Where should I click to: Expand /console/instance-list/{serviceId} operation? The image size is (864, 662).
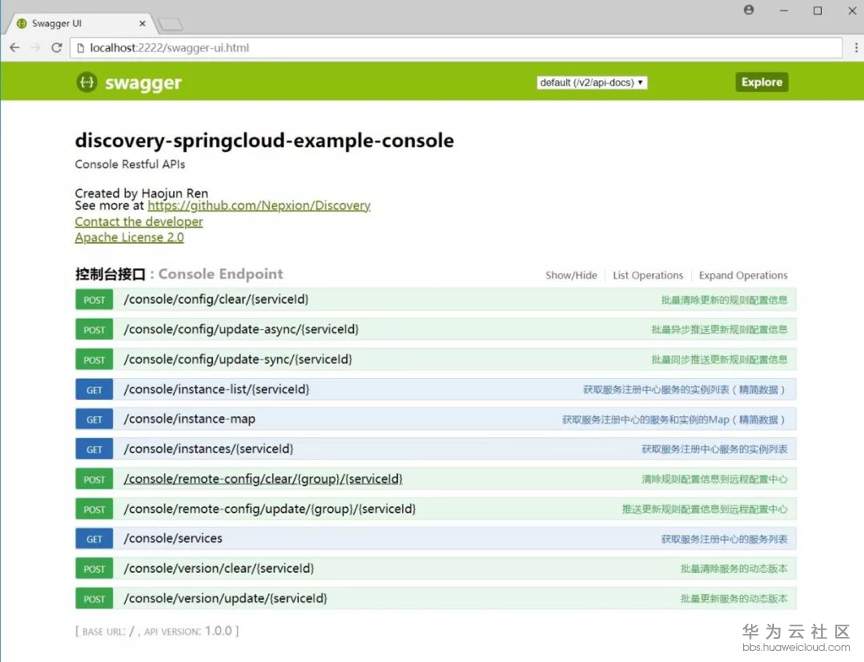pyautogui.click(x=217, y=389)
